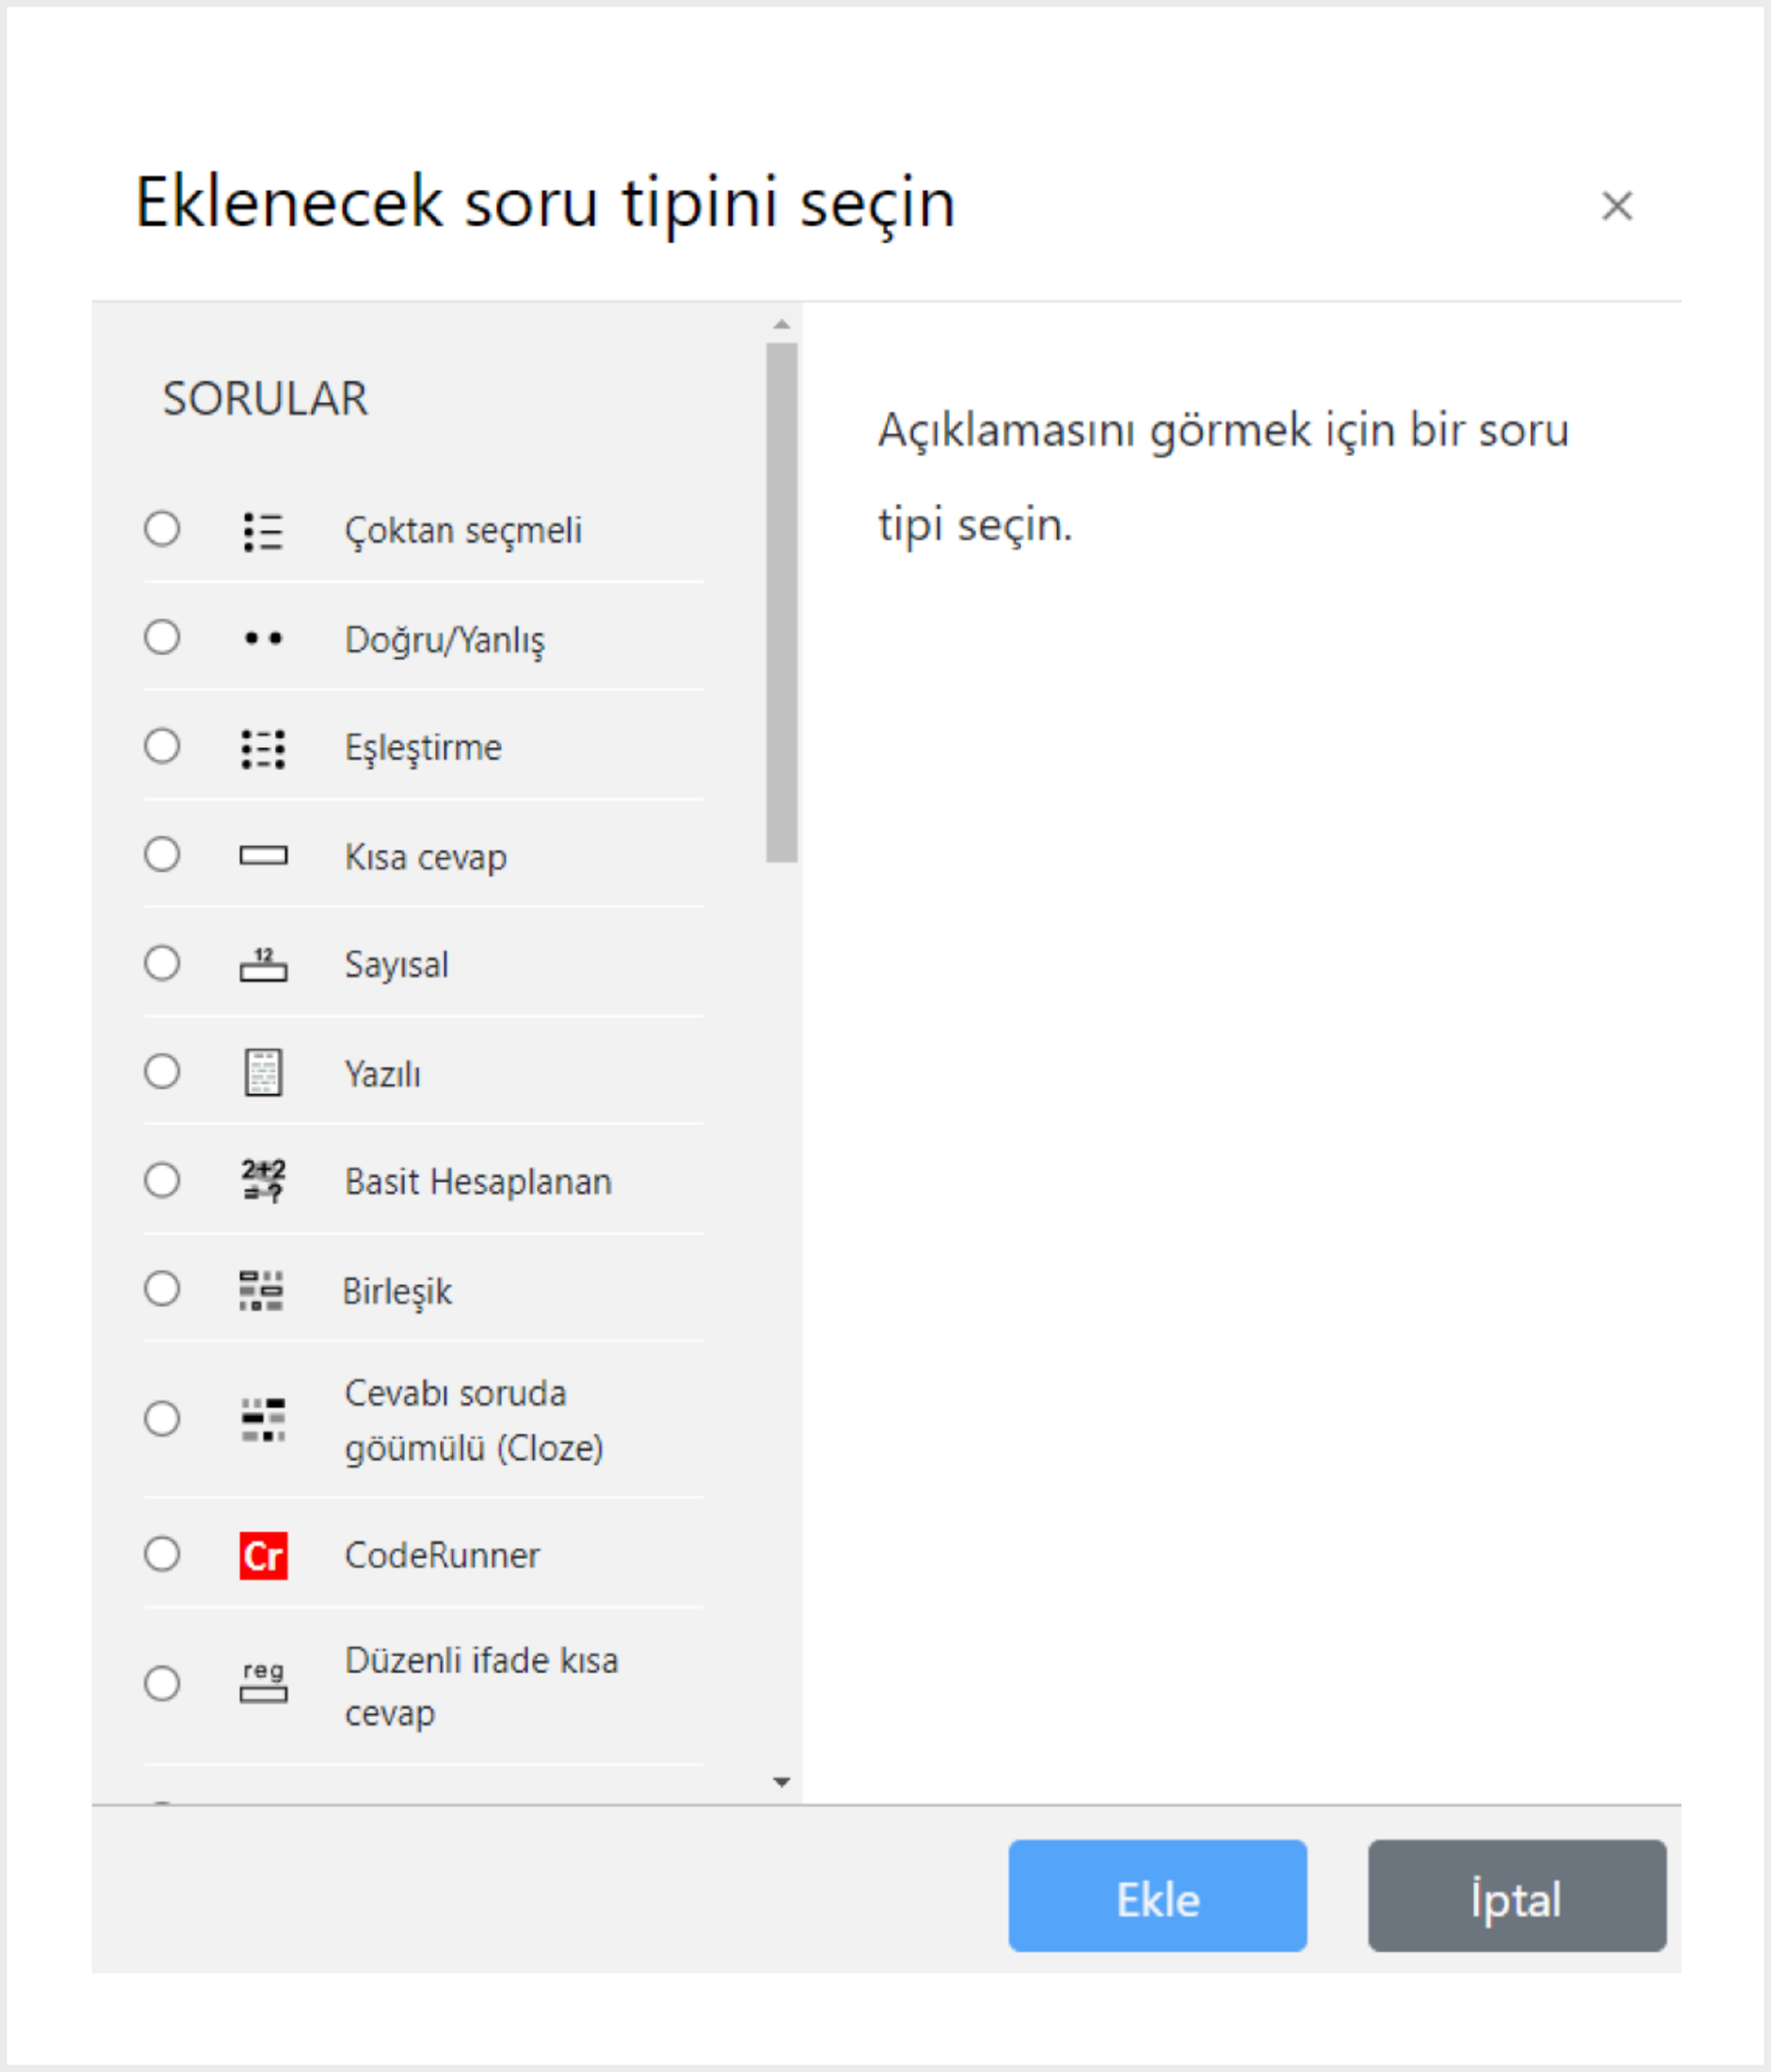Viewport: 1771px width, 2072px height.
Task: Select the CodeRunner radio button
Action: click(x=162, y=1554)
